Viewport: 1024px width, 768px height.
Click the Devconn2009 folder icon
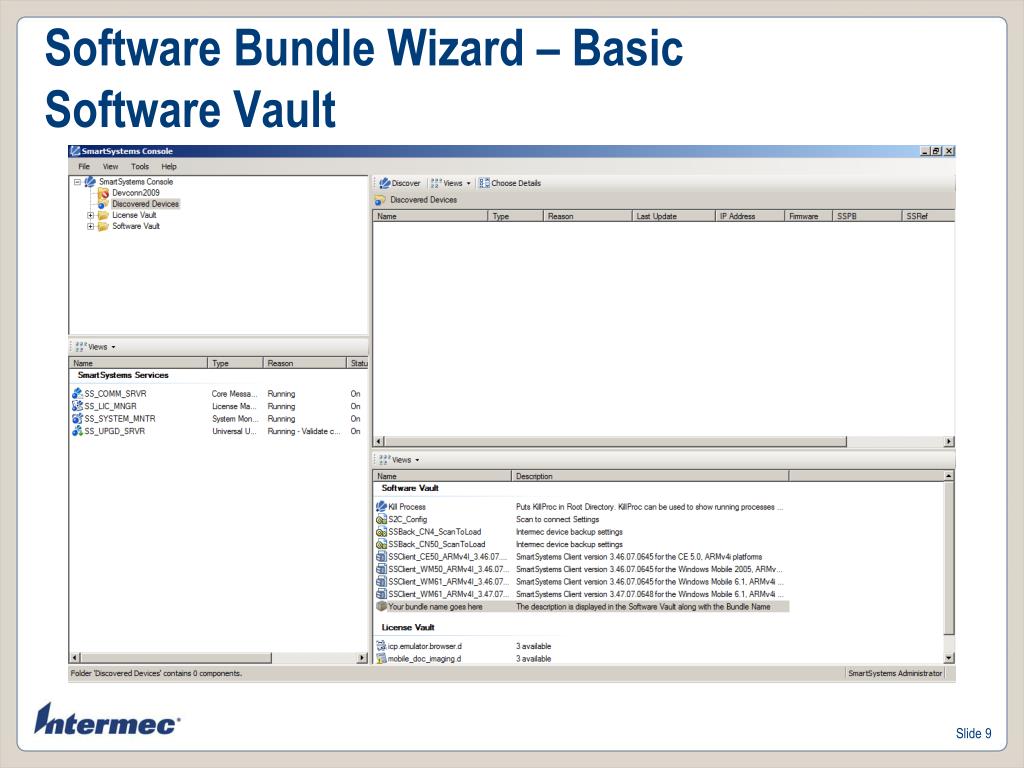point(103,193)
